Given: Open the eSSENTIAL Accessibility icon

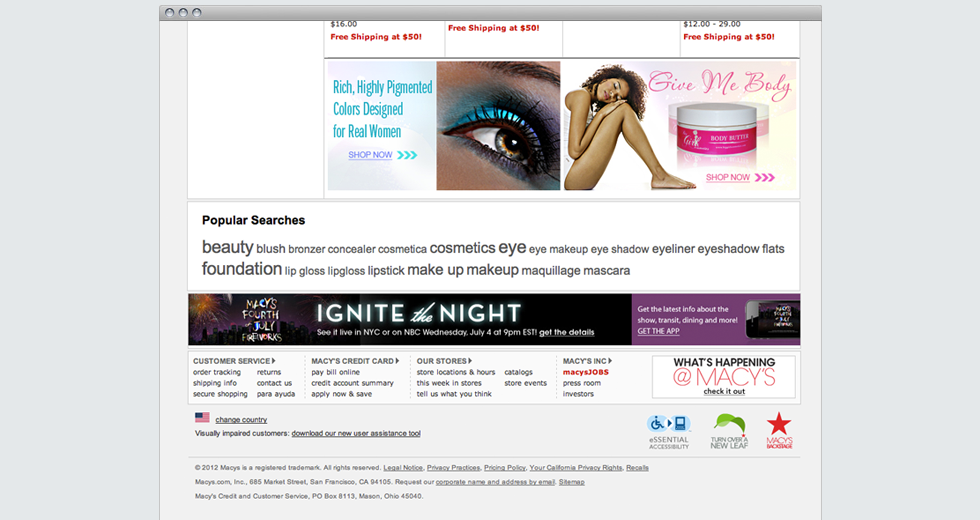Looking at the screenshot, I should pyautogui.click(x=669, y=431).
